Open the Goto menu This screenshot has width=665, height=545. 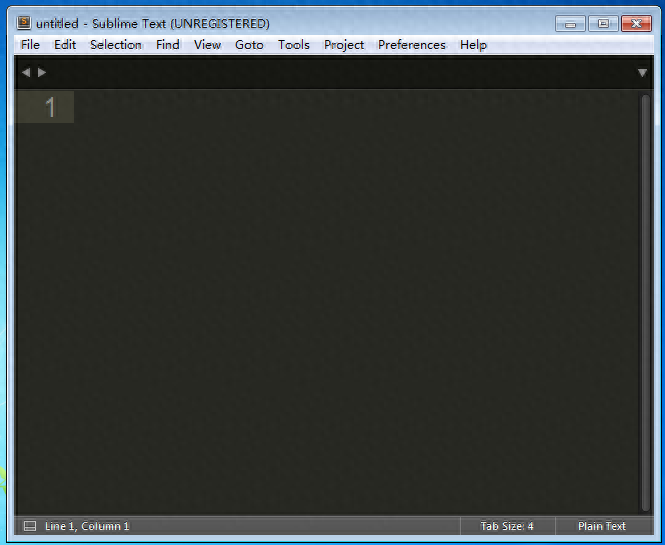[249, 45]
